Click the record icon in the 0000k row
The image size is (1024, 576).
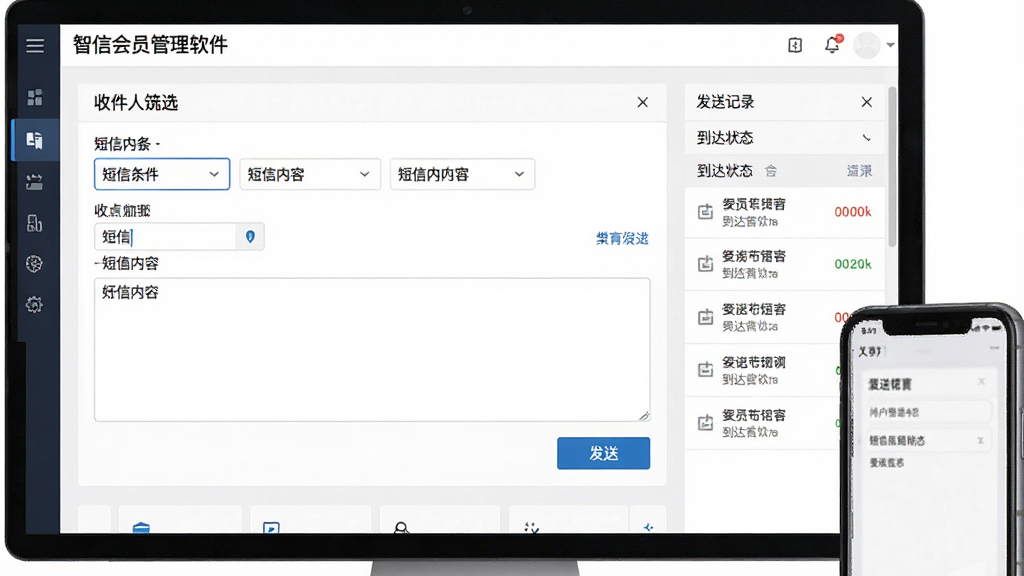705,212
